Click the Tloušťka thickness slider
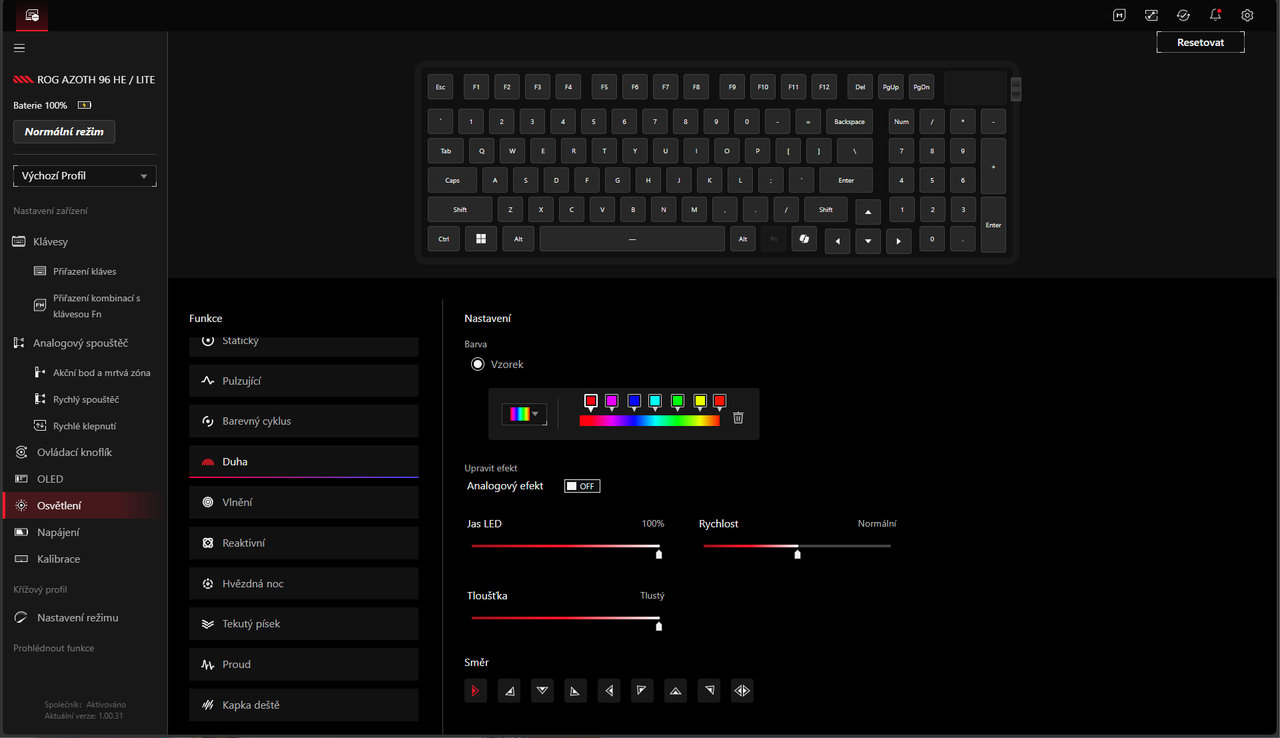 click(565, 619)
